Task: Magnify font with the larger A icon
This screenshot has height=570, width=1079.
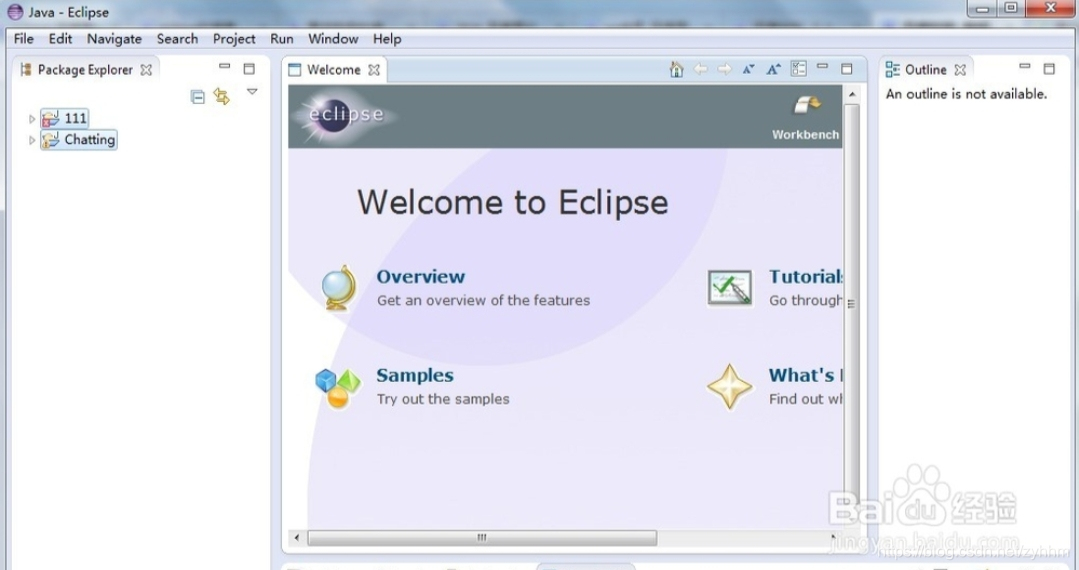Action: click(x=773, y=69)
